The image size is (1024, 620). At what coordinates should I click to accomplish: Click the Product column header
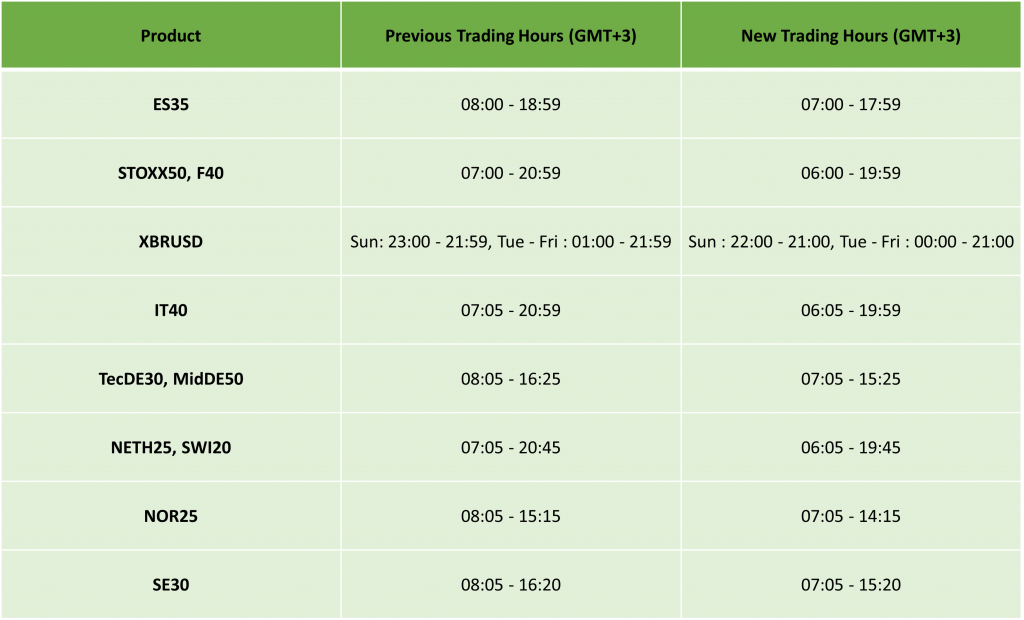click(x=170, y=35)
